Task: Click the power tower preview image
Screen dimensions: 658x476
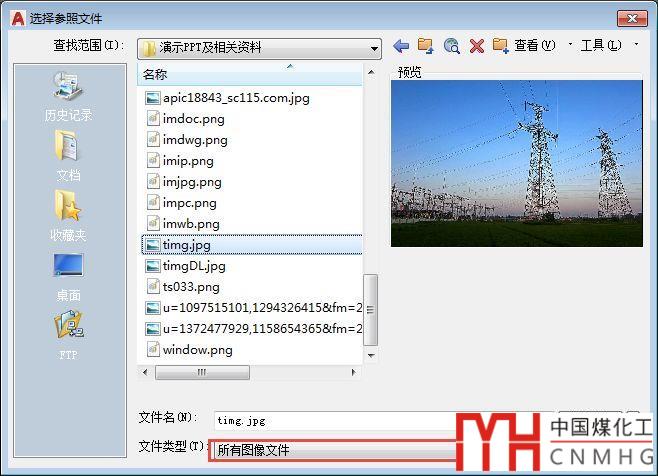Action: click(x=517, y=163)
